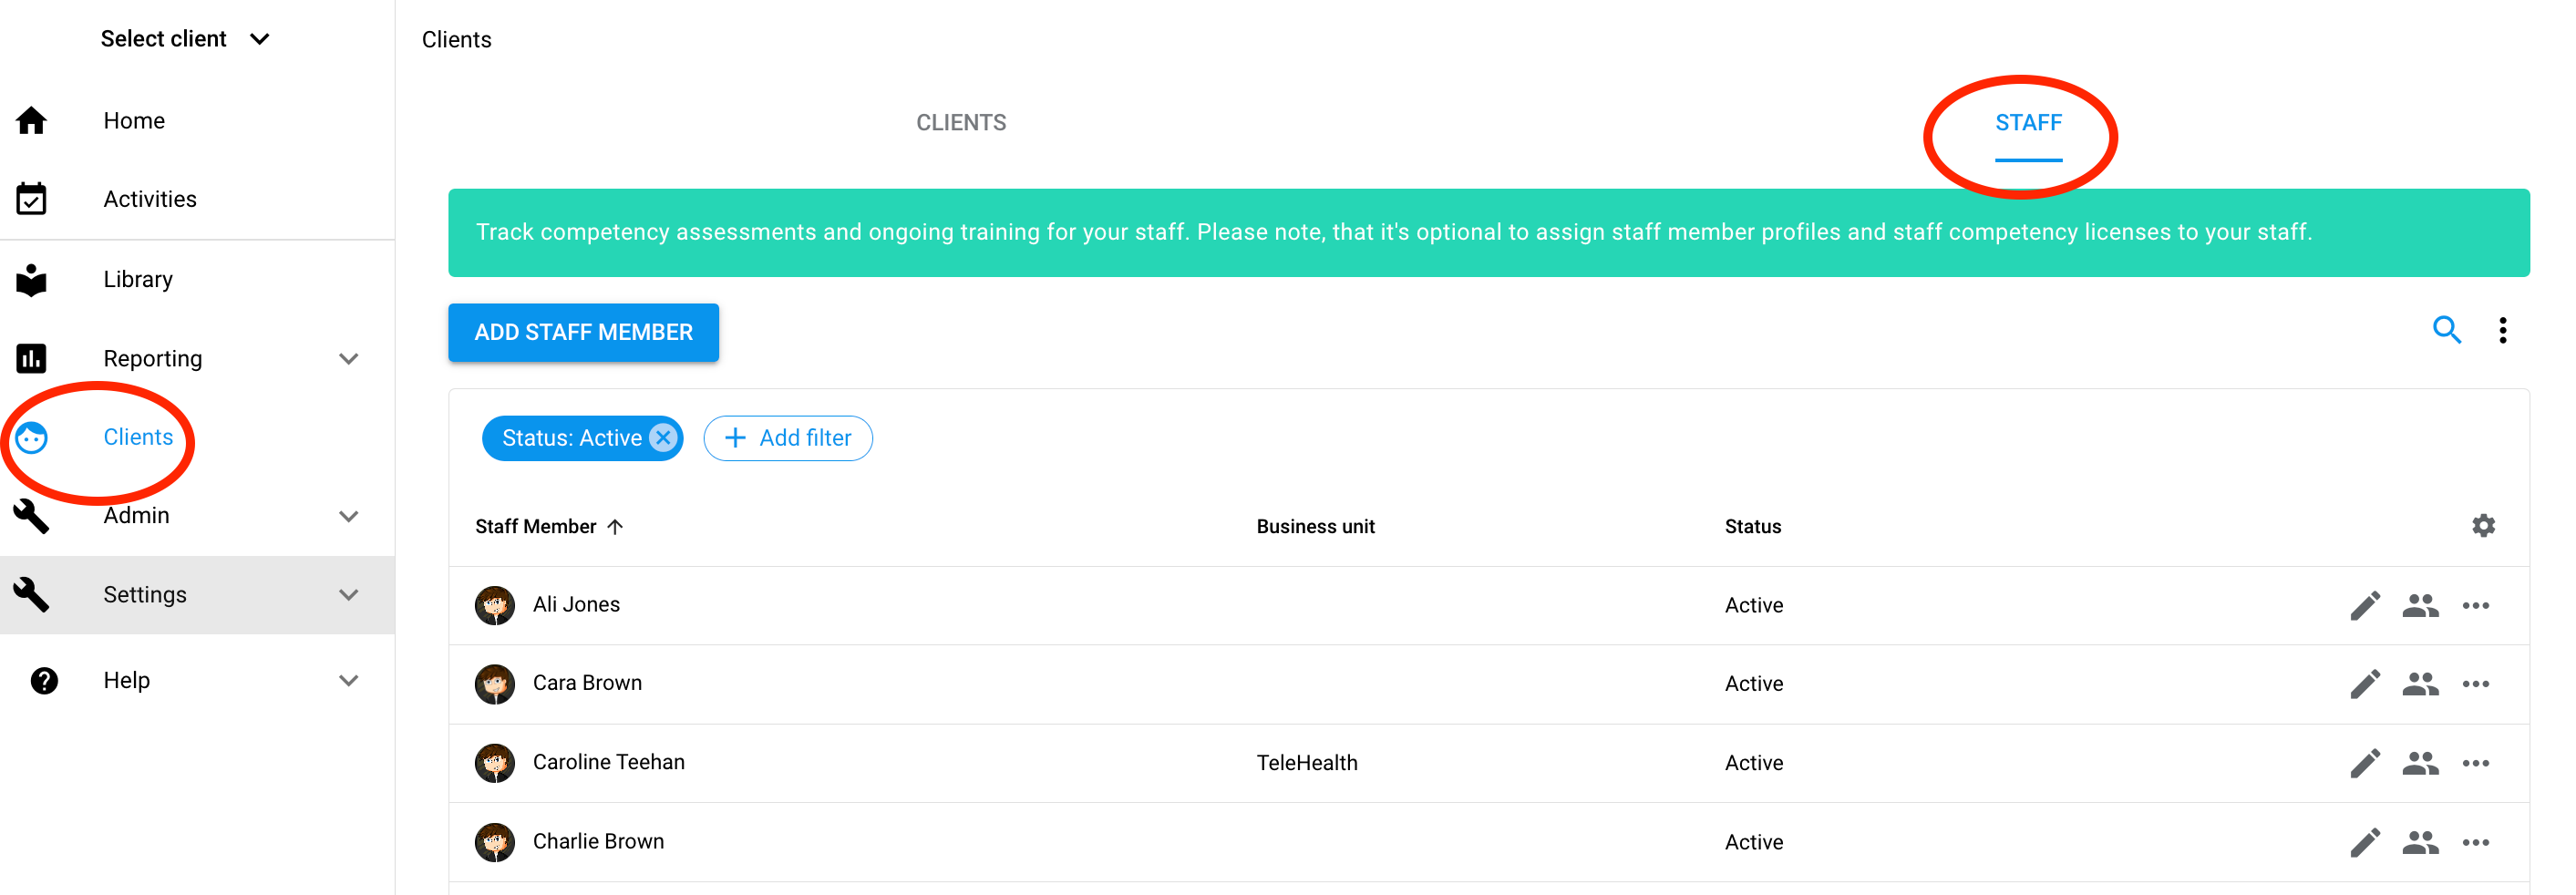The height and width of the screenshot is (895, 2576).
Task: Open Clients in sidebar
Action: [138, 437]
